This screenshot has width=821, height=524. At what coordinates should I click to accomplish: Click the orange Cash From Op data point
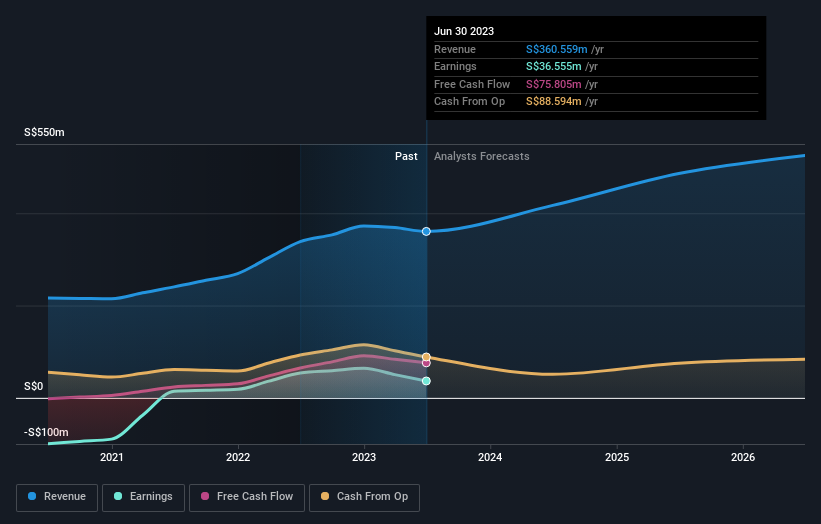[x=426, y=357]
